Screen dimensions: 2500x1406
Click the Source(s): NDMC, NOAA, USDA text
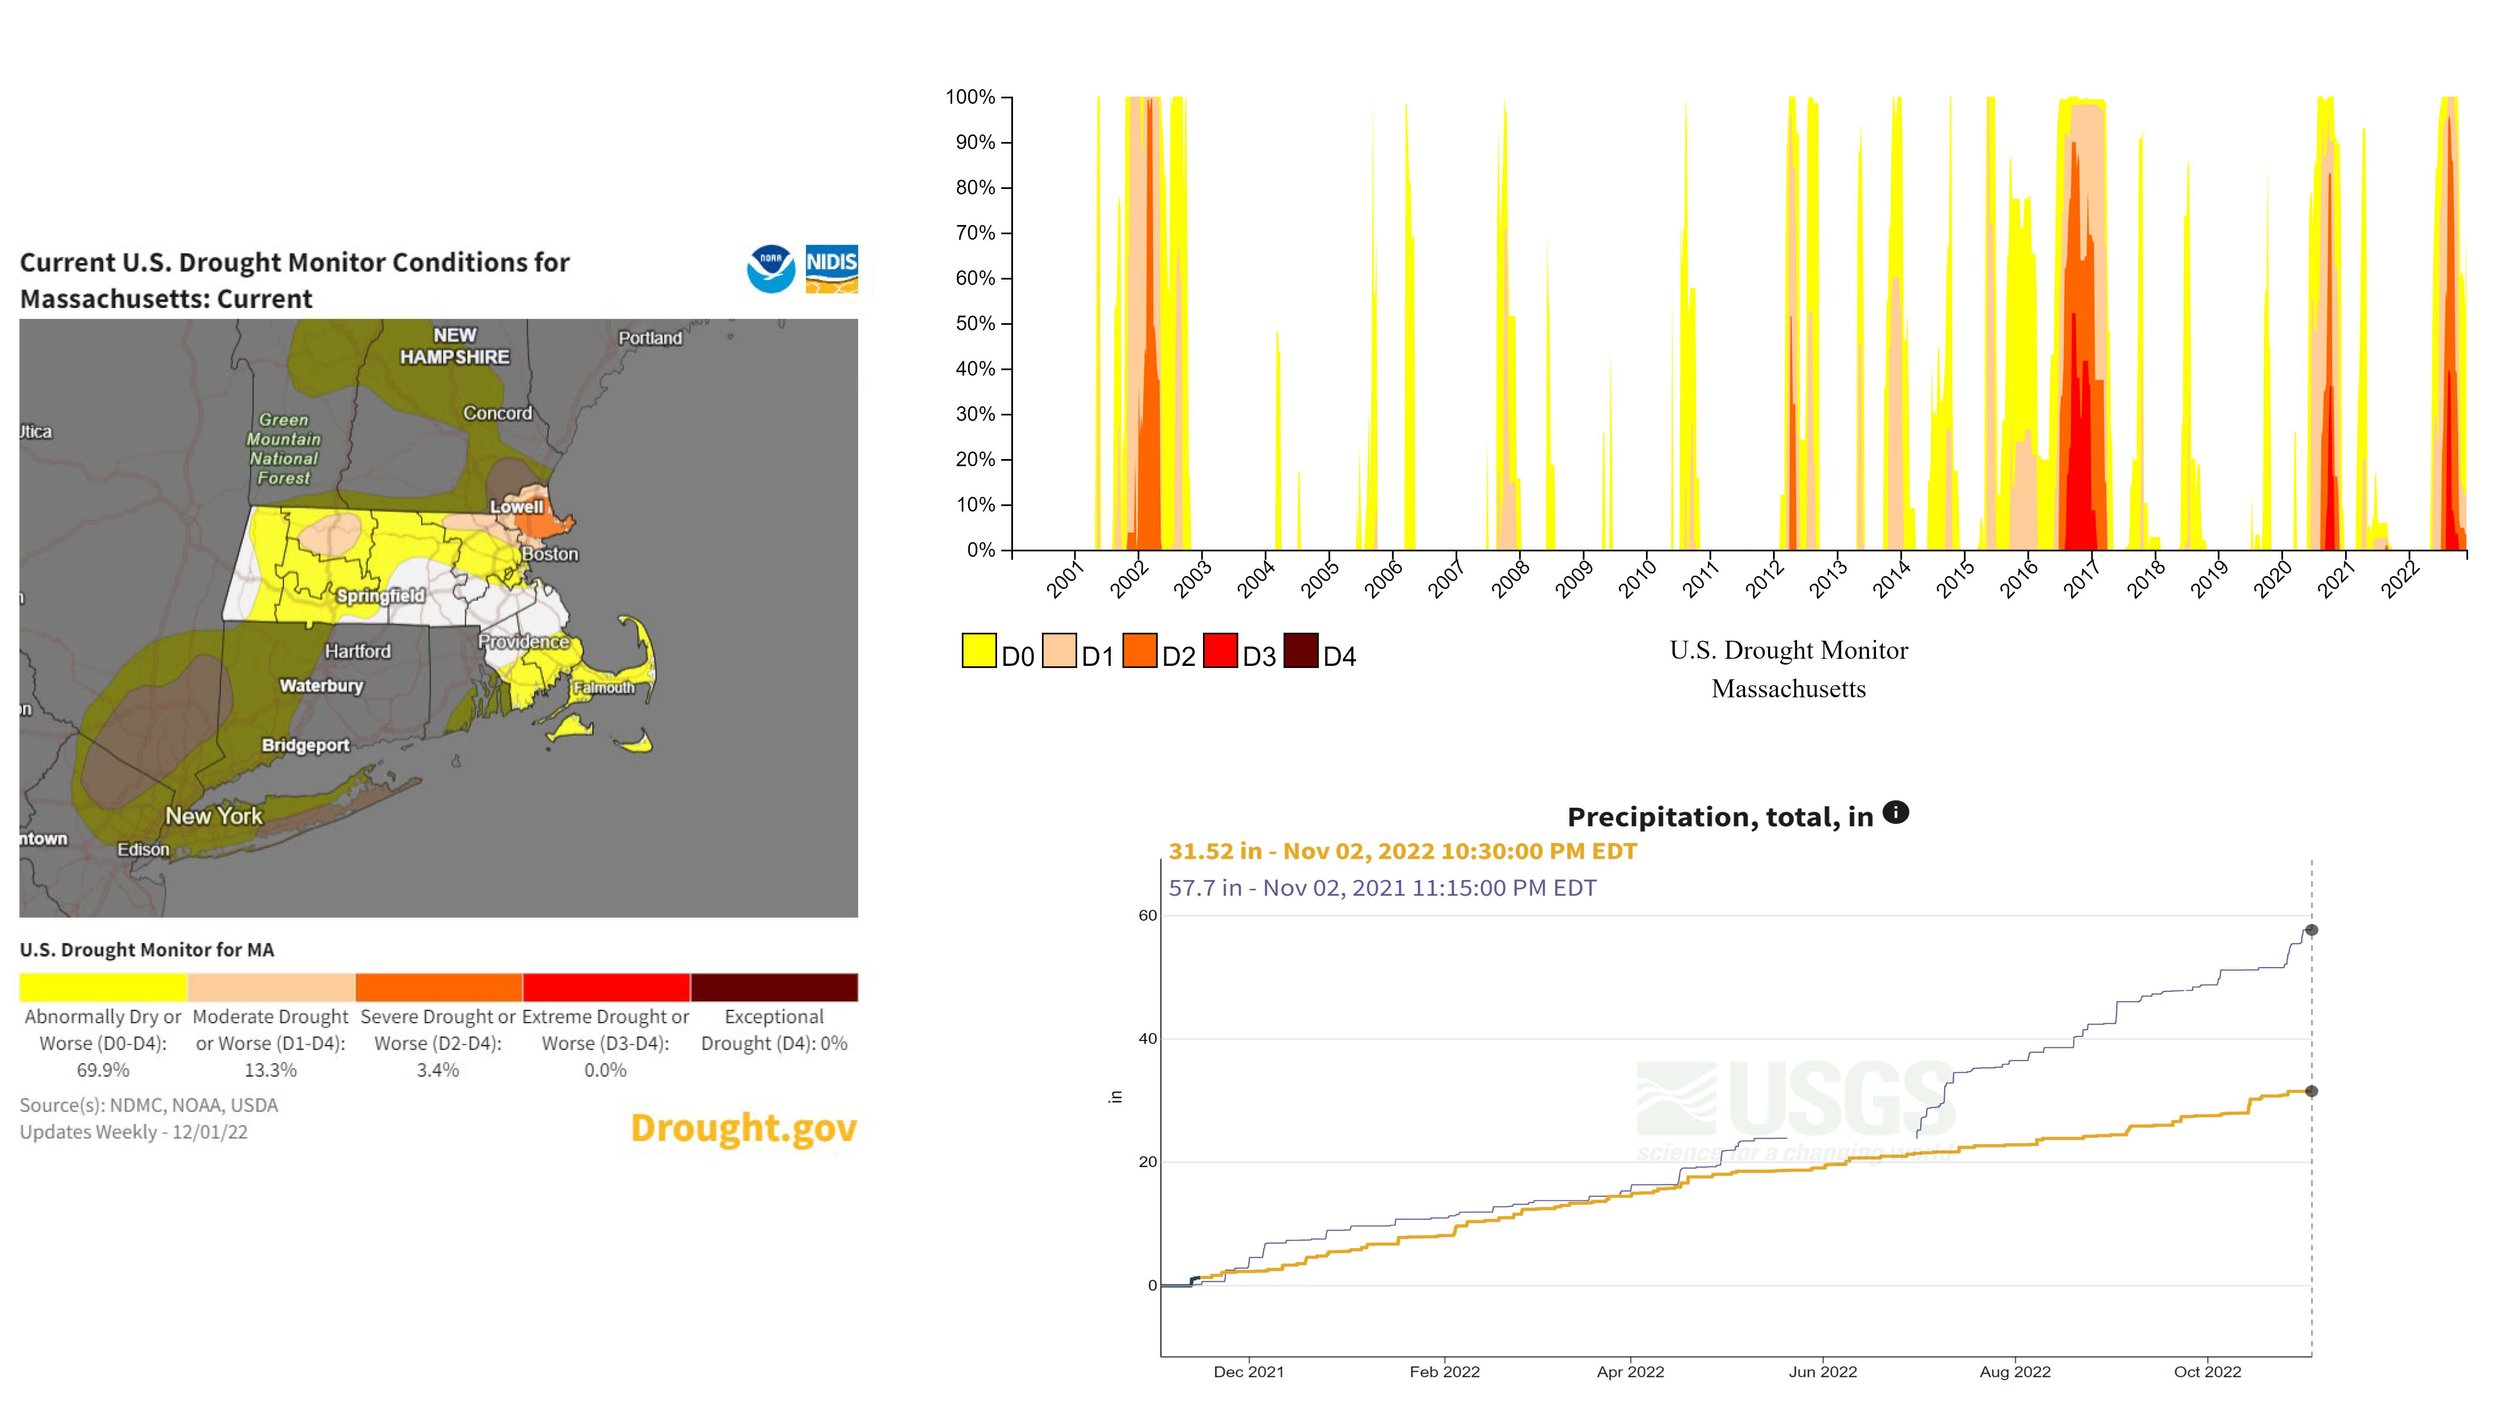tap(149, 1105)
